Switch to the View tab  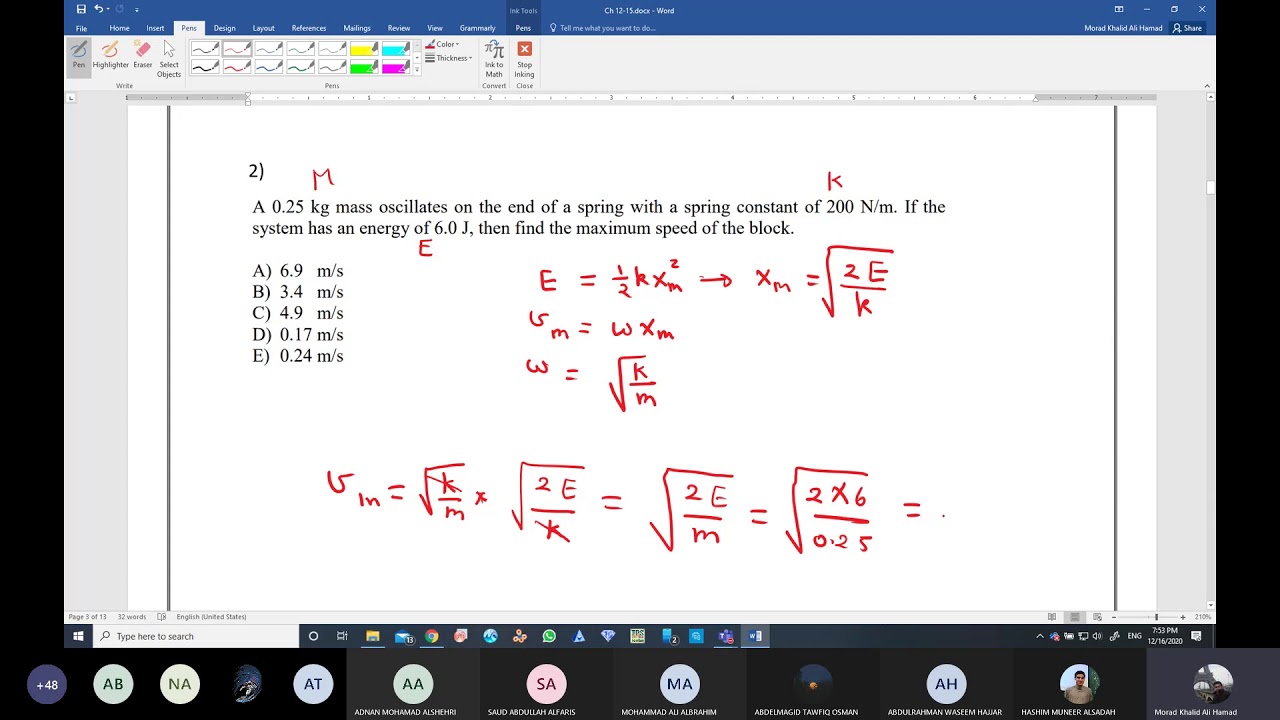(x=435, y=28)
